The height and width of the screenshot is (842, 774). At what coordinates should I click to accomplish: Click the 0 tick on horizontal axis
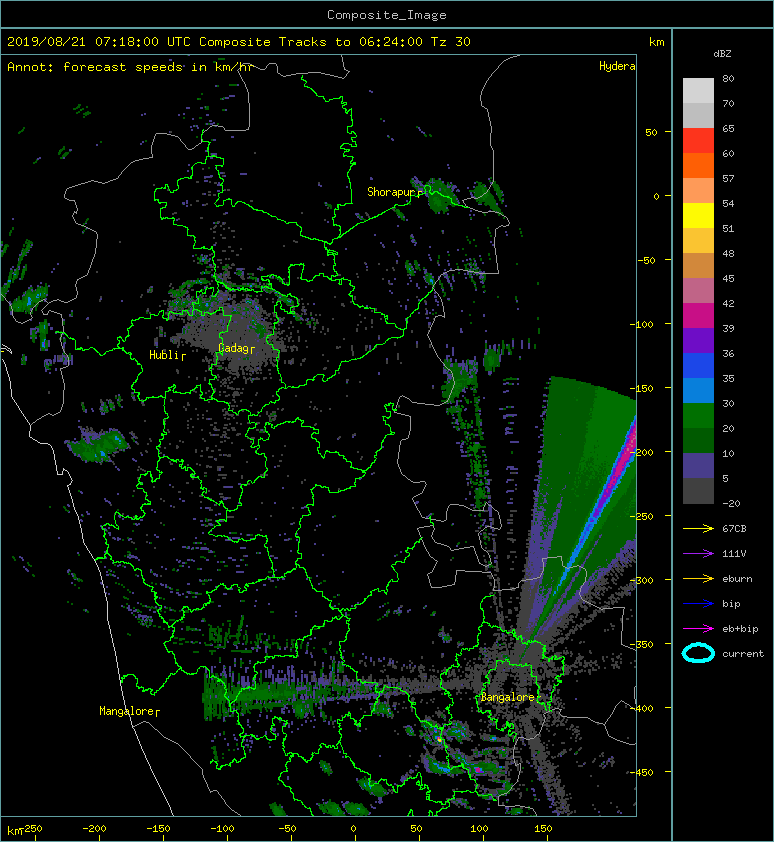coord(353,829)
